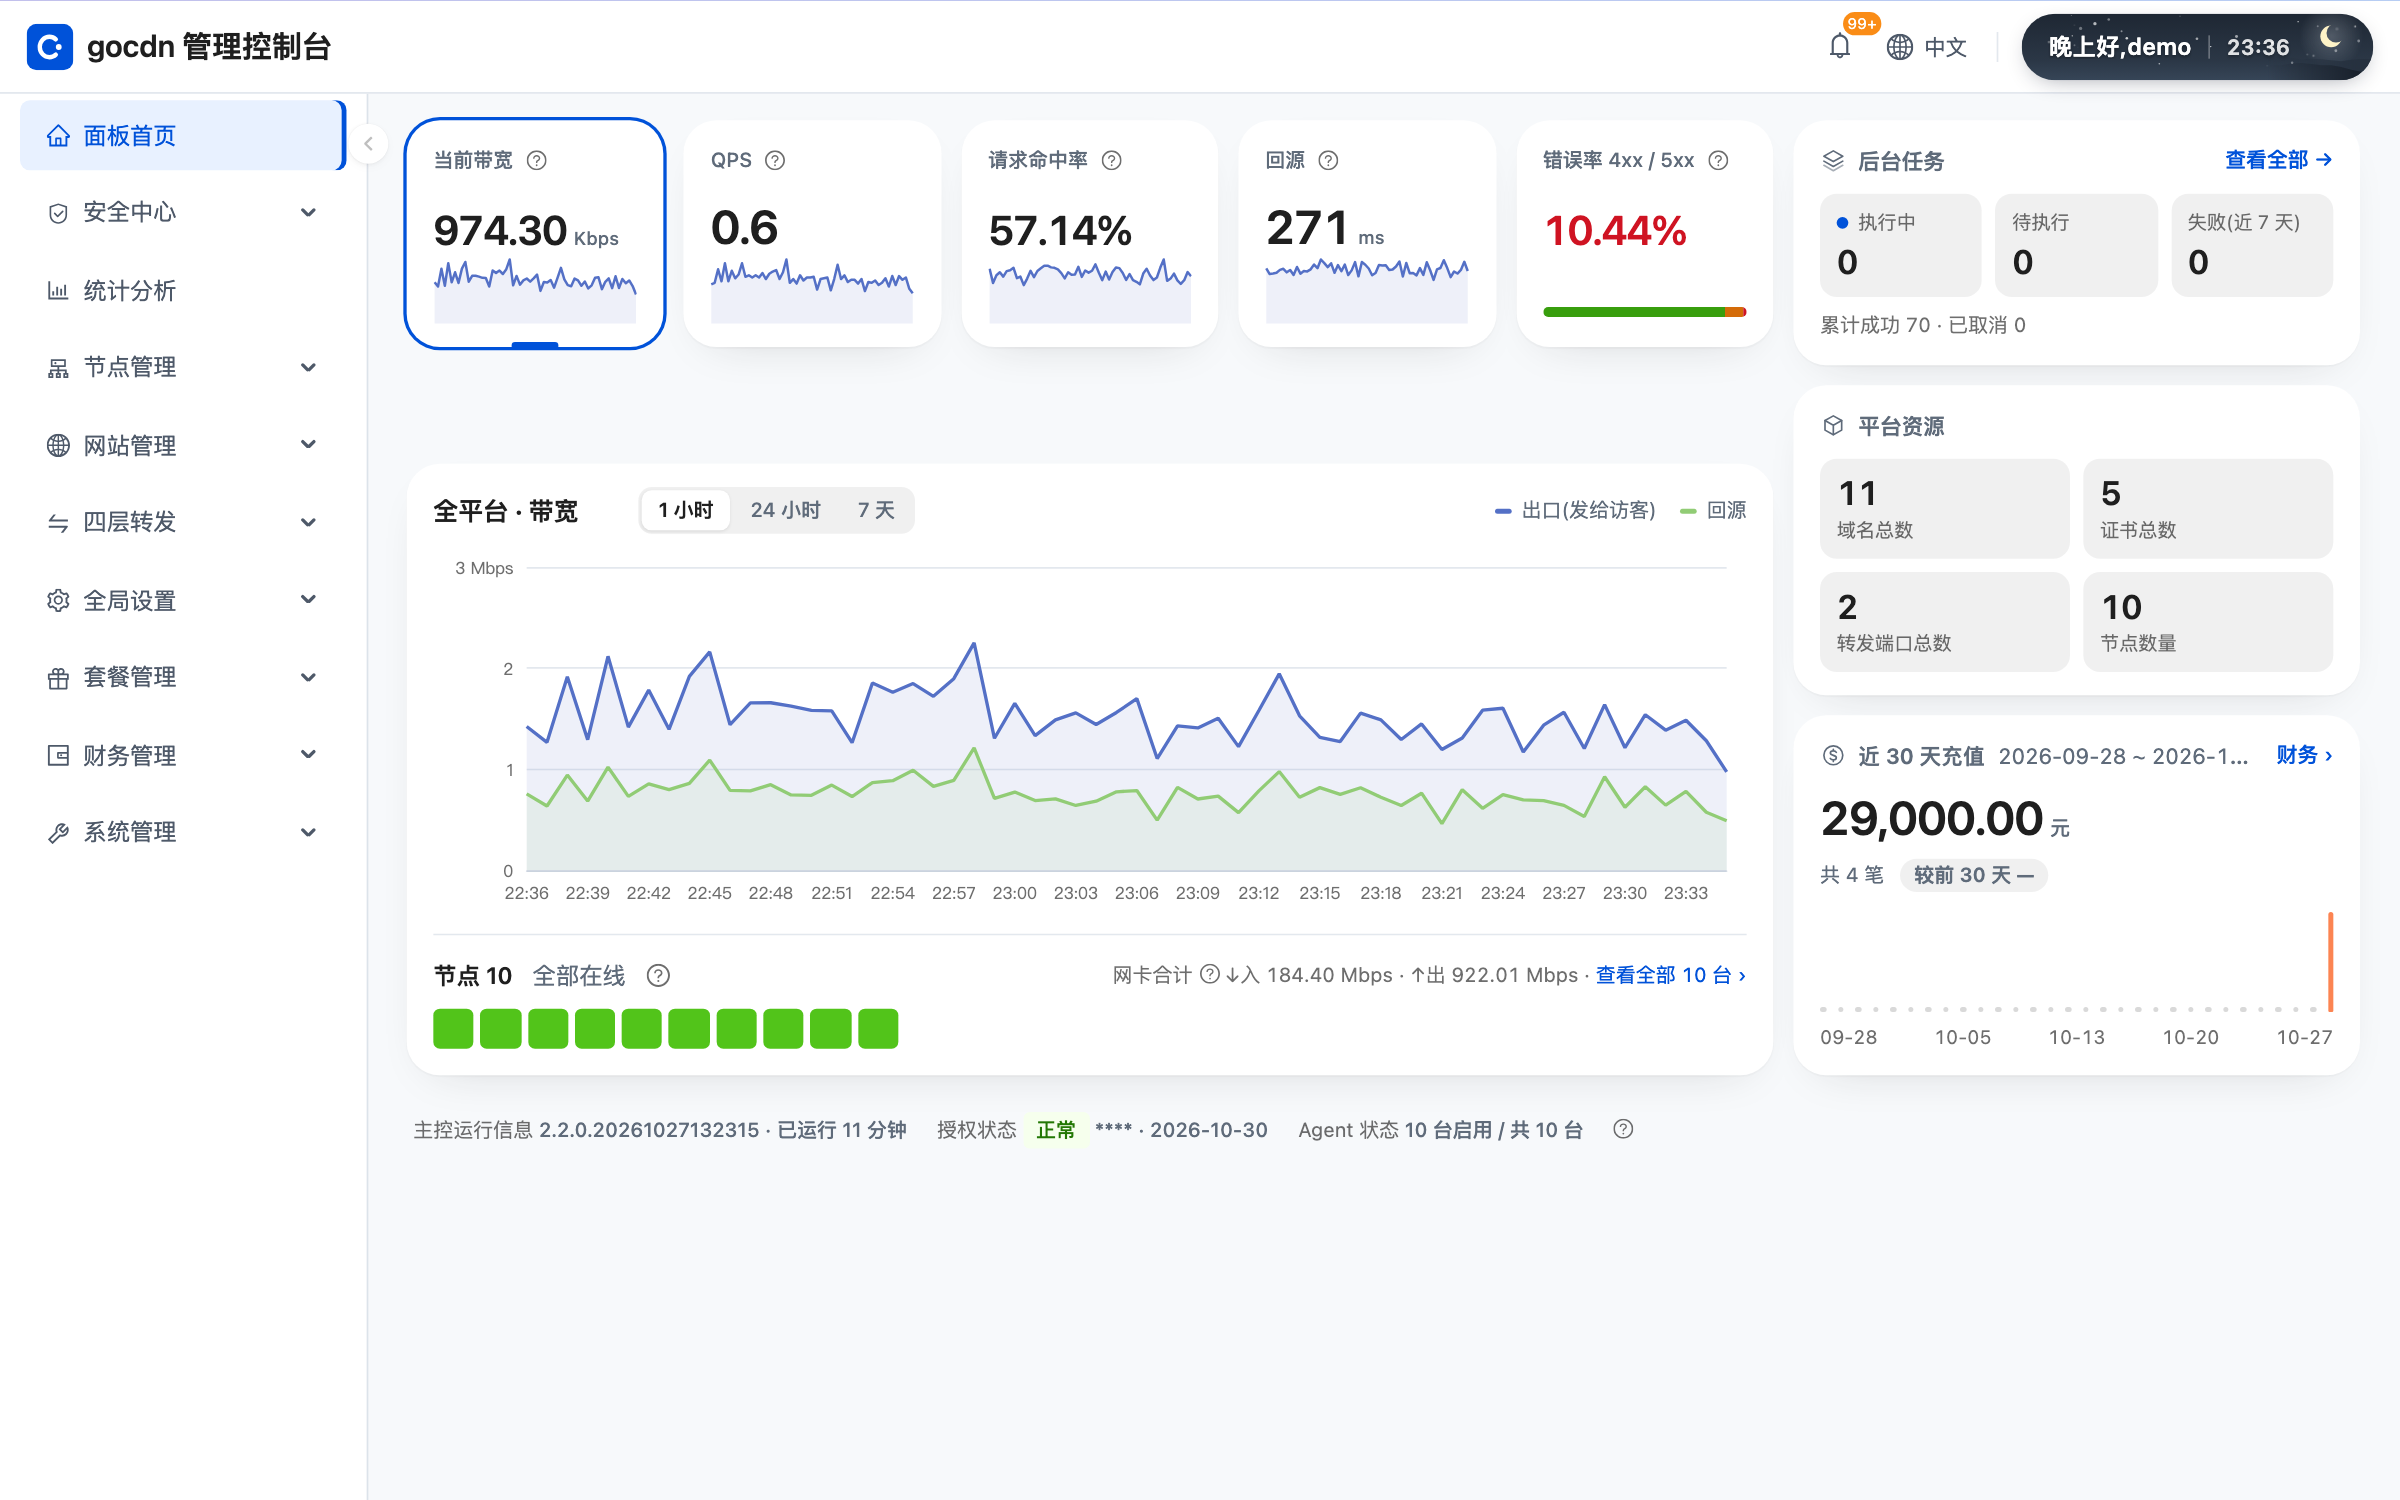Show help for 错误率 4xx / 5xx
The height and width of the screenshot is (1500, 2400).
click(x=1718, y=160)
